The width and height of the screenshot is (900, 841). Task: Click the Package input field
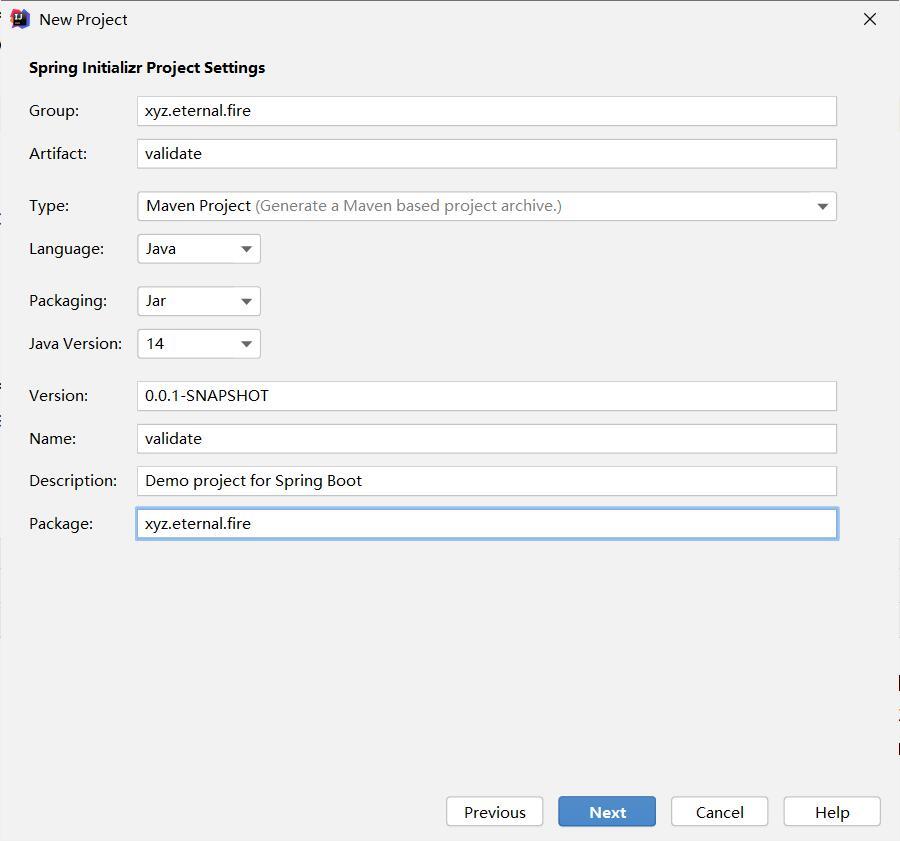tap(487, 524)
